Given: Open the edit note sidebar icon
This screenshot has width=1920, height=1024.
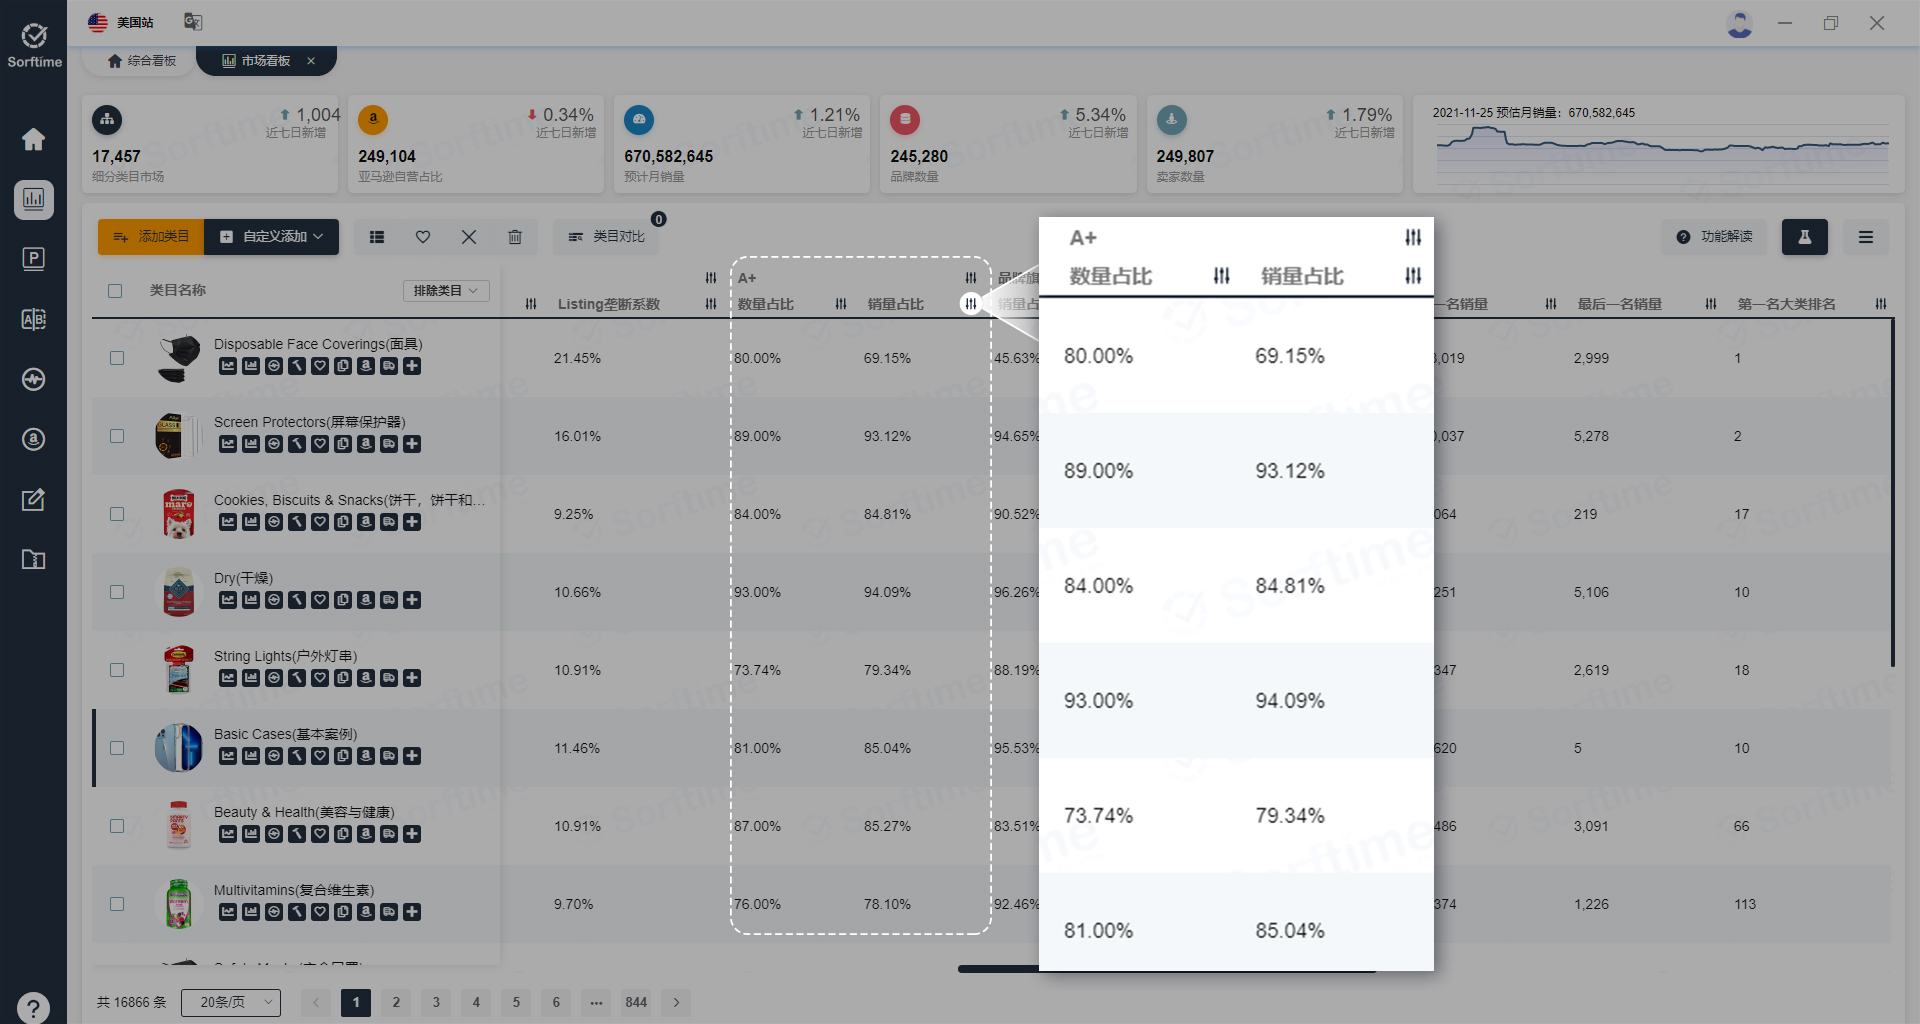Looking at the screenshot, I should tap(33, 499).
